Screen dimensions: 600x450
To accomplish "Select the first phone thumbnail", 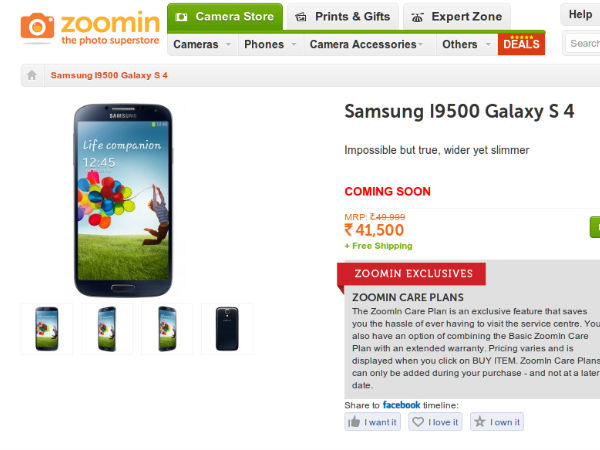I will tap(46, 329).
